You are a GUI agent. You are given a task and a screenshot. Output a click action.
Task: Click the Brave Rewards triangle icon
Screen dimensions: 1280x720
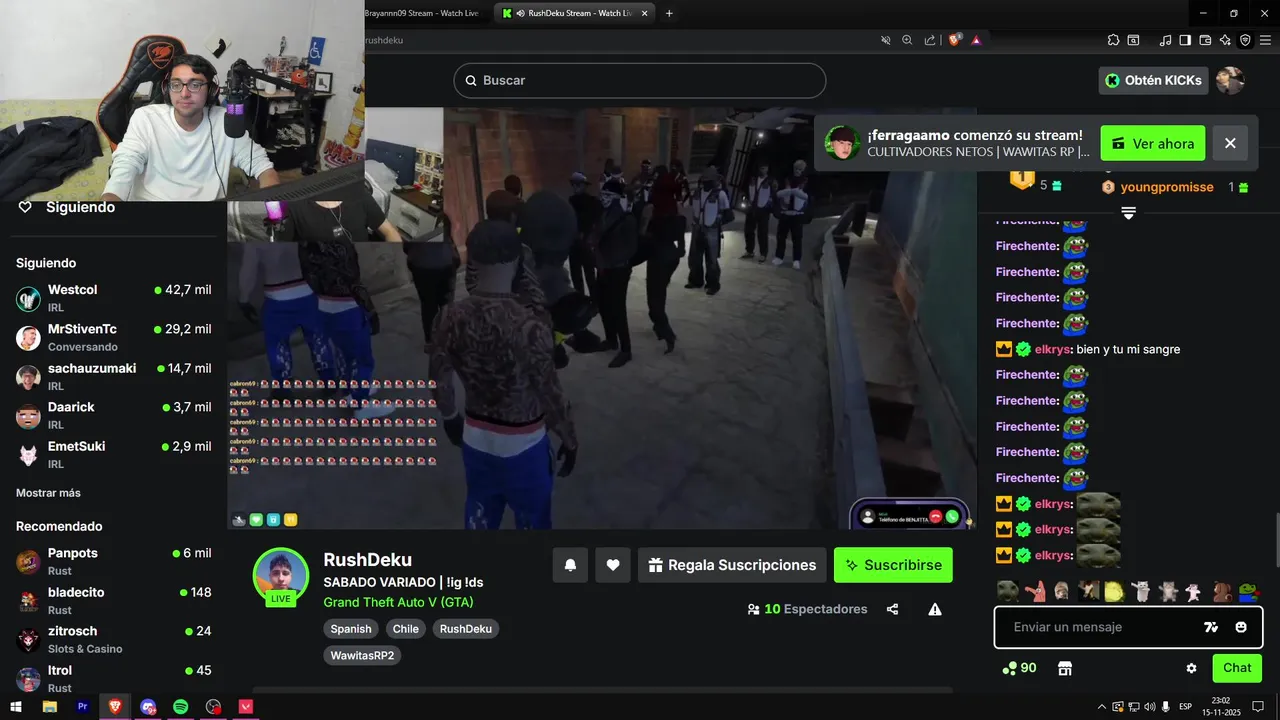[x=976, y=40]
